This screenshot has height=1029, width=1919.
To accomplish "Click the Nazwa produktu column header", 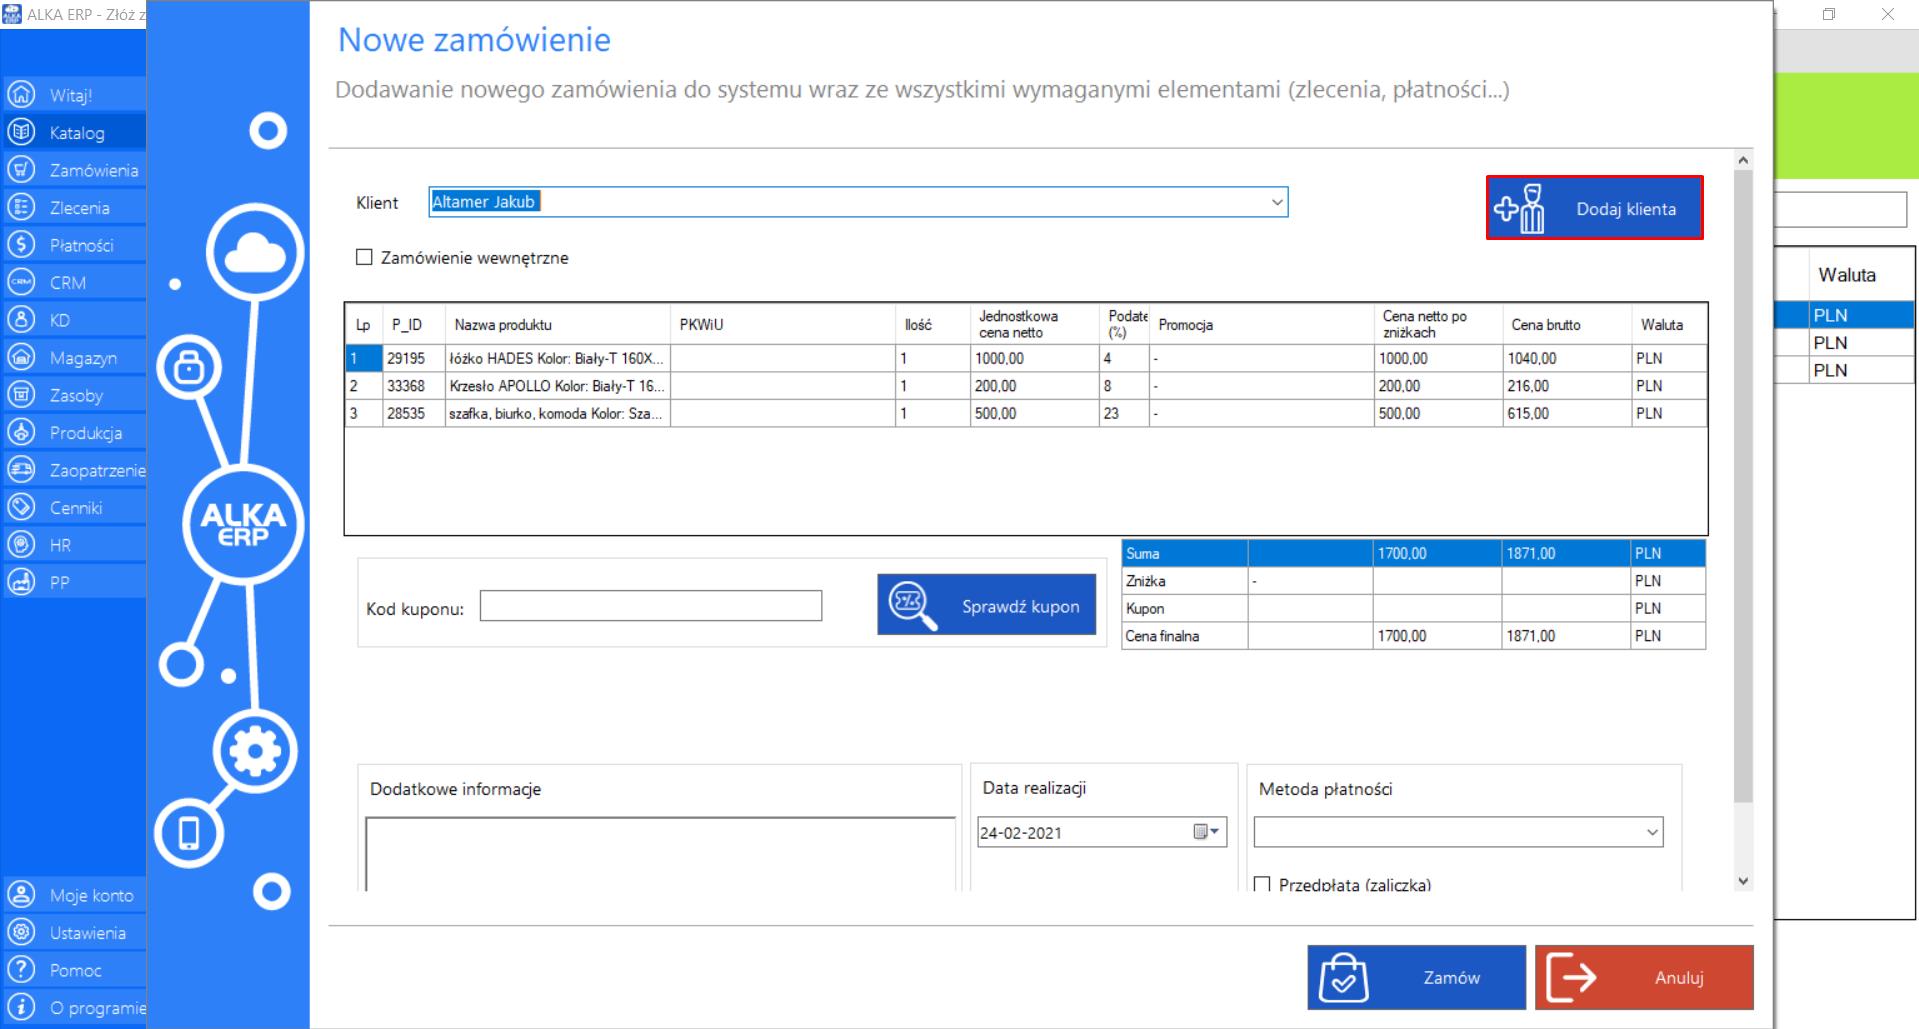I will pos(557,324).
